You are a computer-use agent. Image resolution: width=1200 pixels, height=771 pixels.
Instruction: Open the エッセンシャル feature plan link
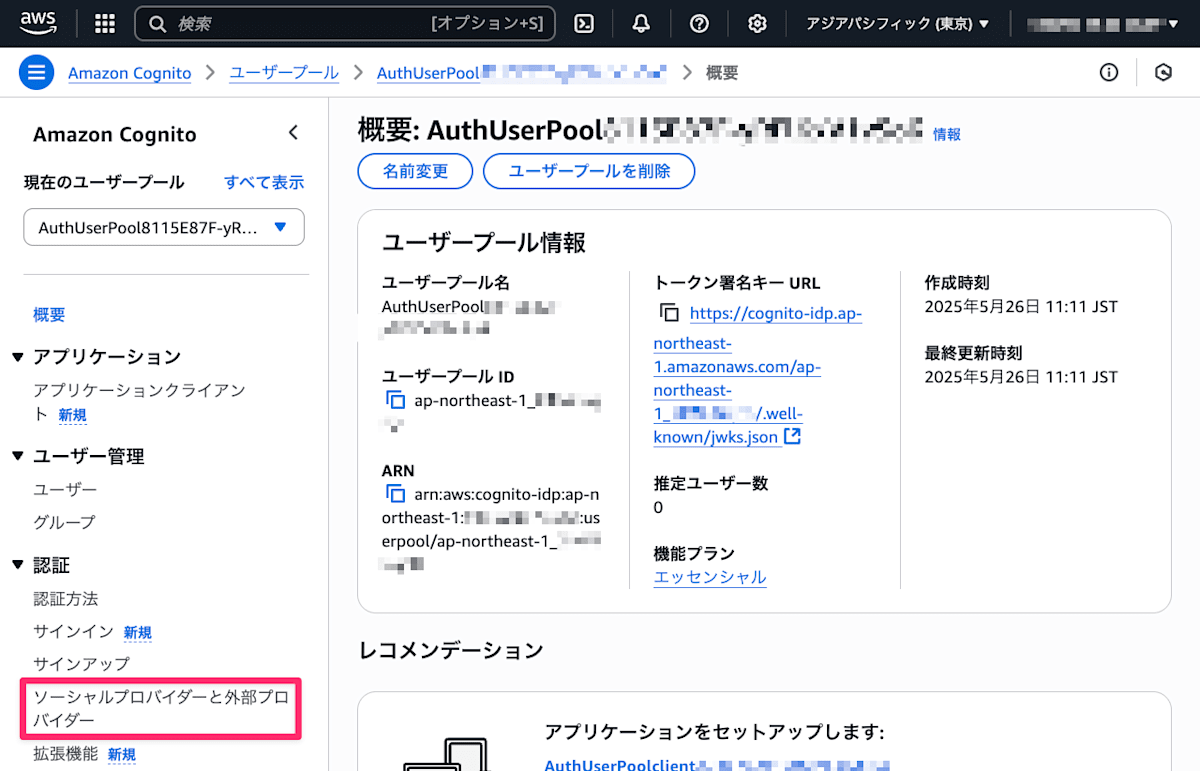click(710, 577)
